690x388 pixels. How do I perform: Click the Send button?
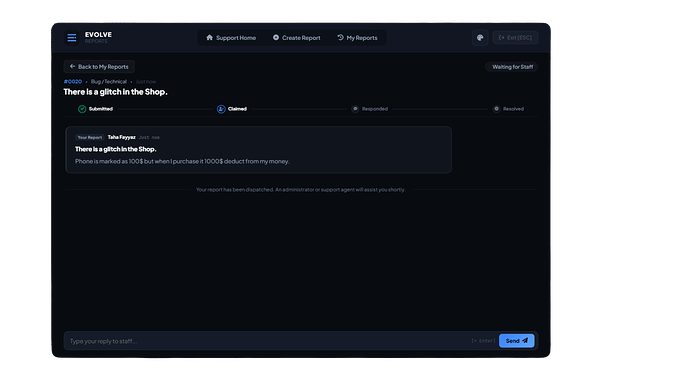tap(517, 341)
